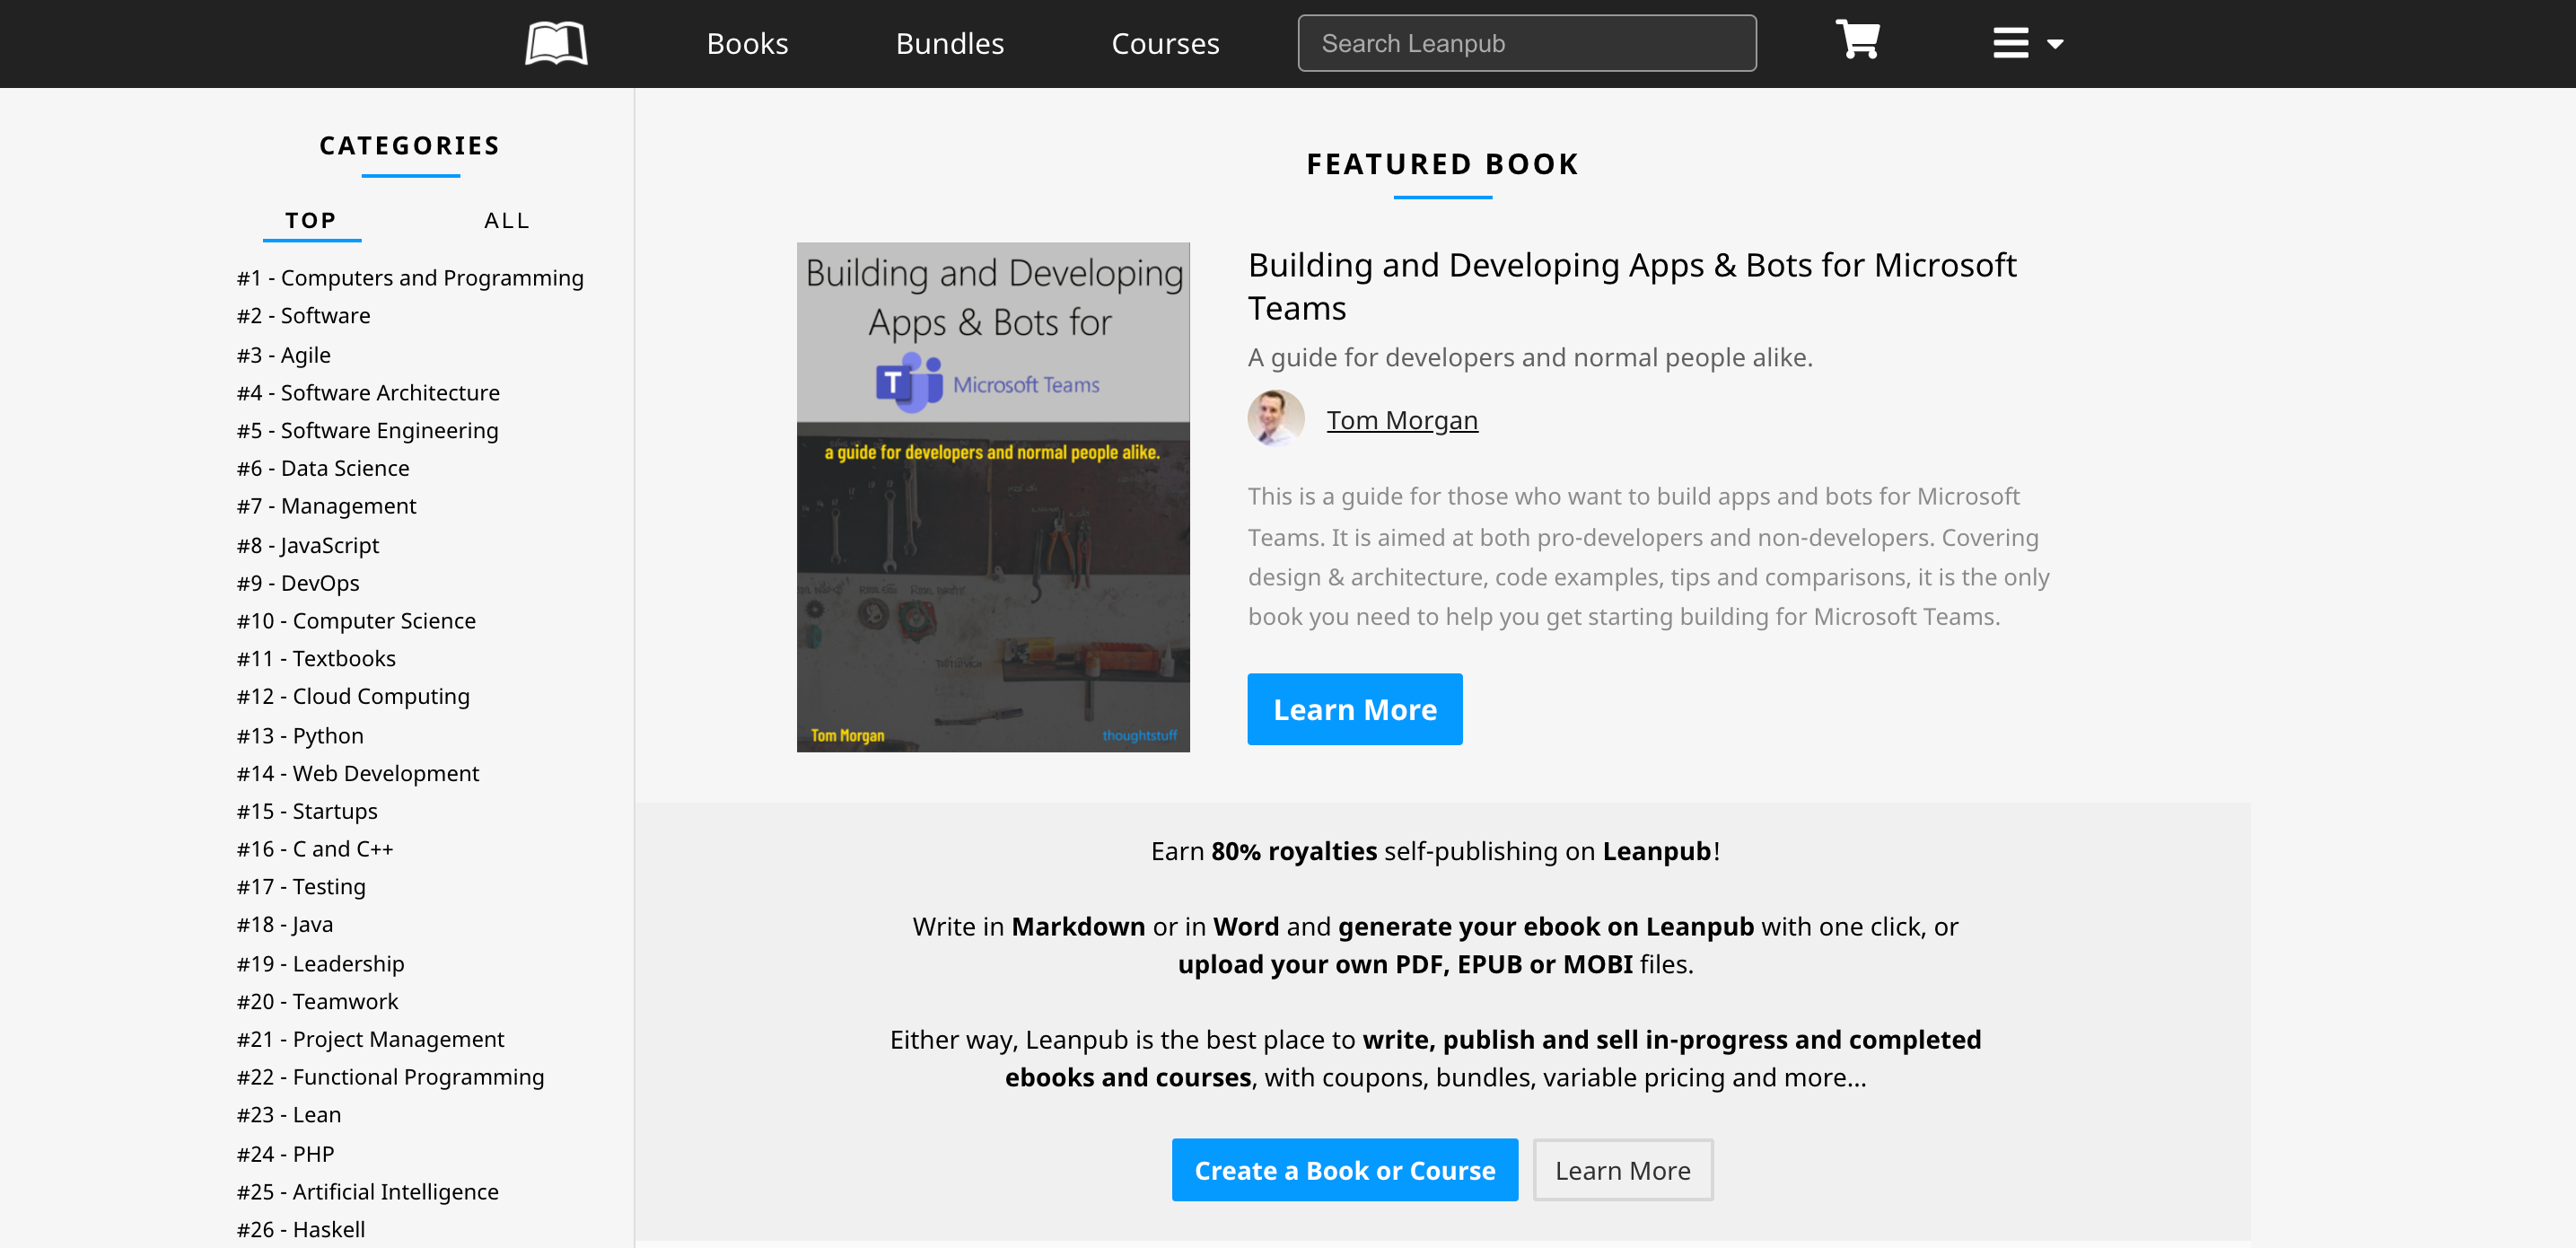Click the blue Learn More button
The width and height of the screenshot is (2576, 1248).
tap(1354, 709)
